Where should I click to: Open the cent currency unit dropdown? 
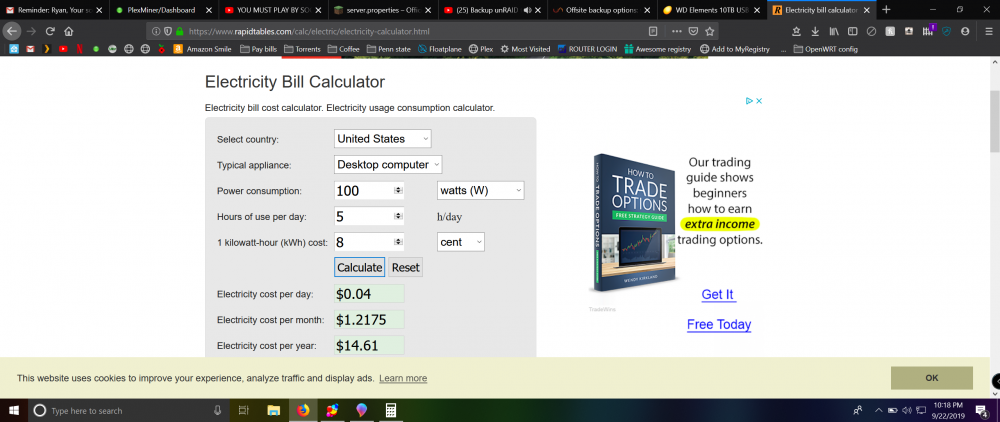[460, 242]
